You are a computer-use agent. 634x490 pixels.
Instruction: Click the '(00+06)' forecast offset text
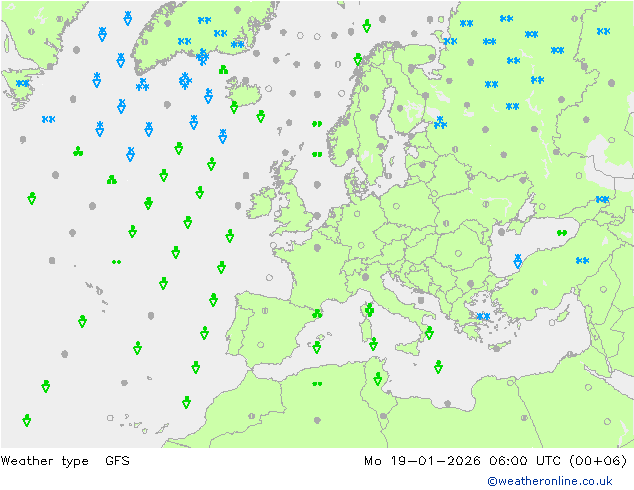[x=598, y=460]
